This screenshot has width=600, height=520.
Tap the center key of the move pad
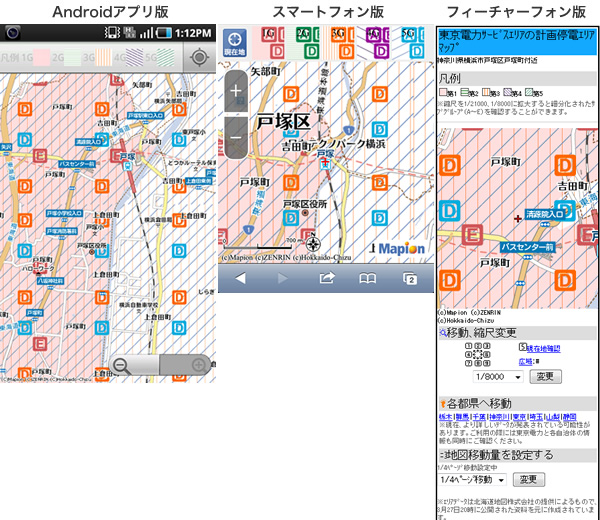pyautogui.click(x=478, y=355)
